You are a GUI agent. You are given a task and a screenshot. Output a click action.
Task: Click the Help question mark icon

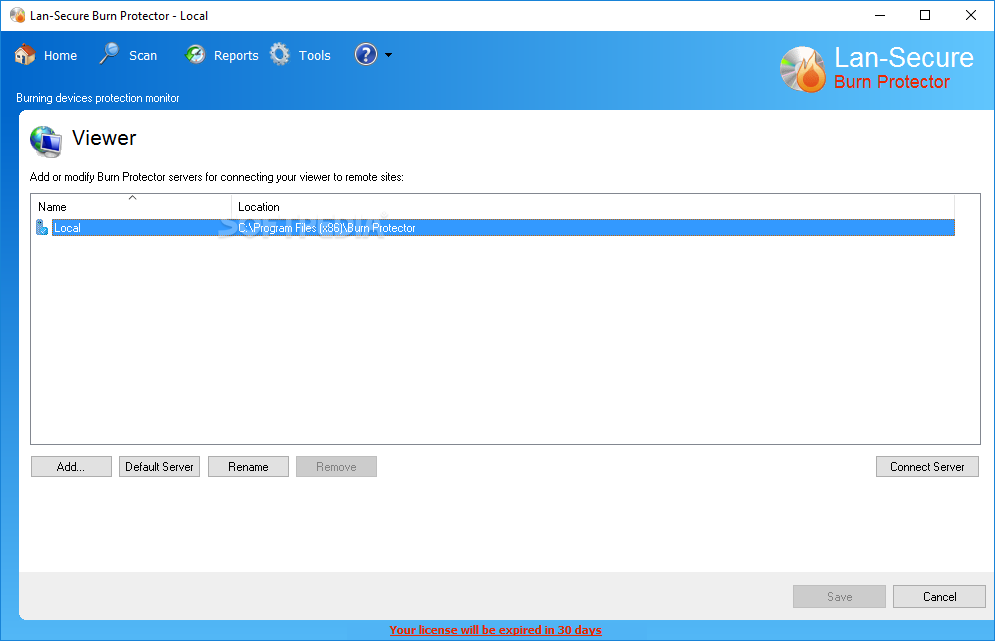pos(366,55)
